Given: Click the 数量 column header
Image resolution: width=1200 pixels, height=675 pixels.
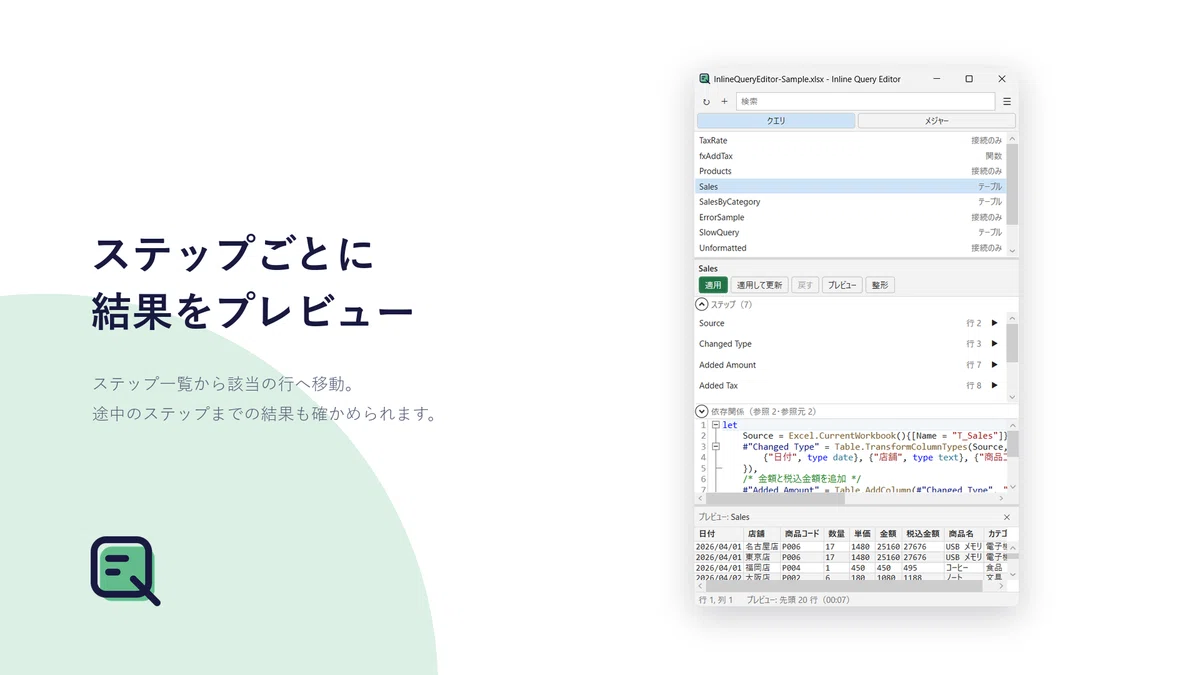Looking at the screenshot, I should [x=837, y=534].
